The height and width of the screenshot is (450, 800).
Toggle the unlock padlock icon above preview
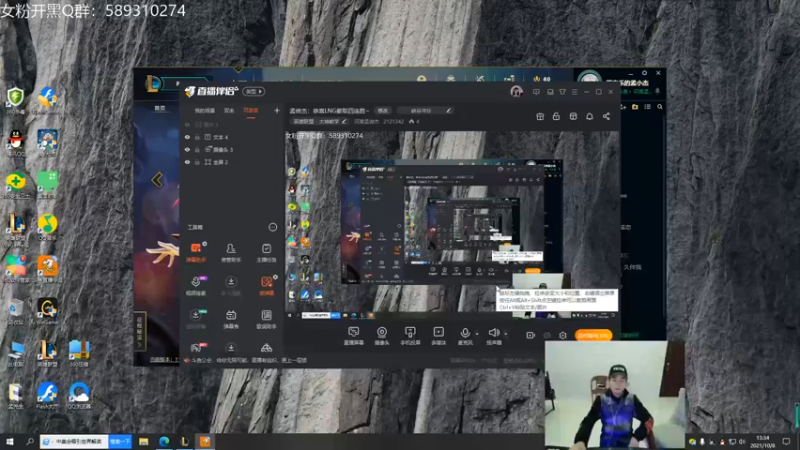click(556, 116)
